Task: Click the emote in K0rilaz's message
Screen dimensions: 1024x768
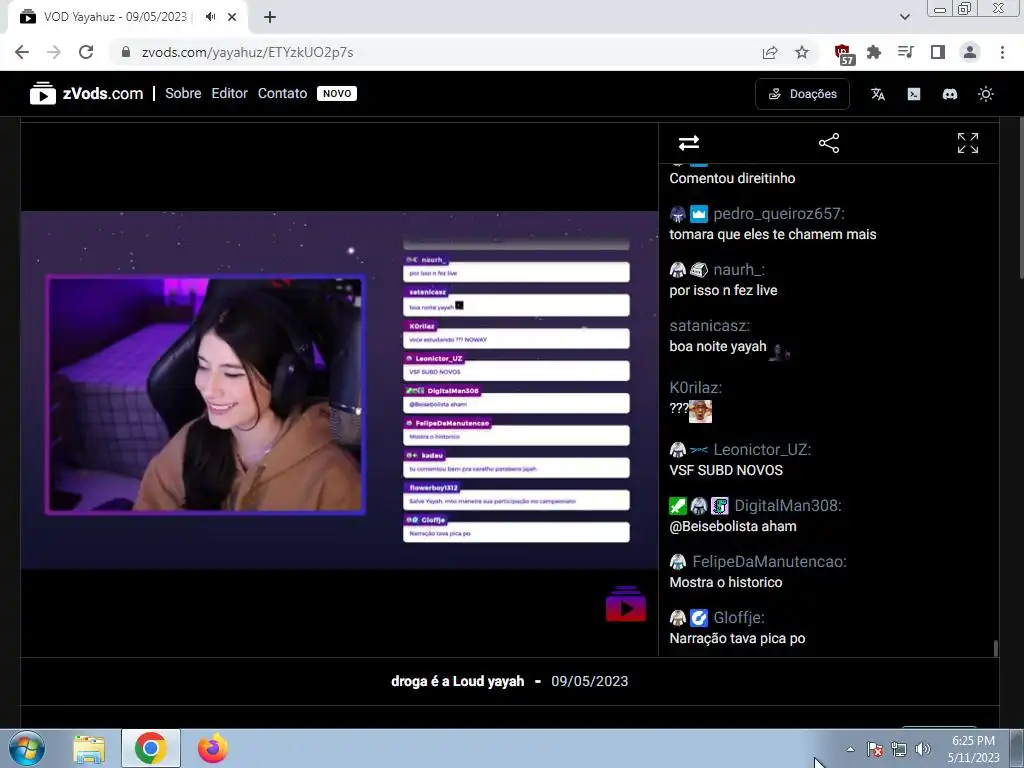Action: (x=700, y=411)
